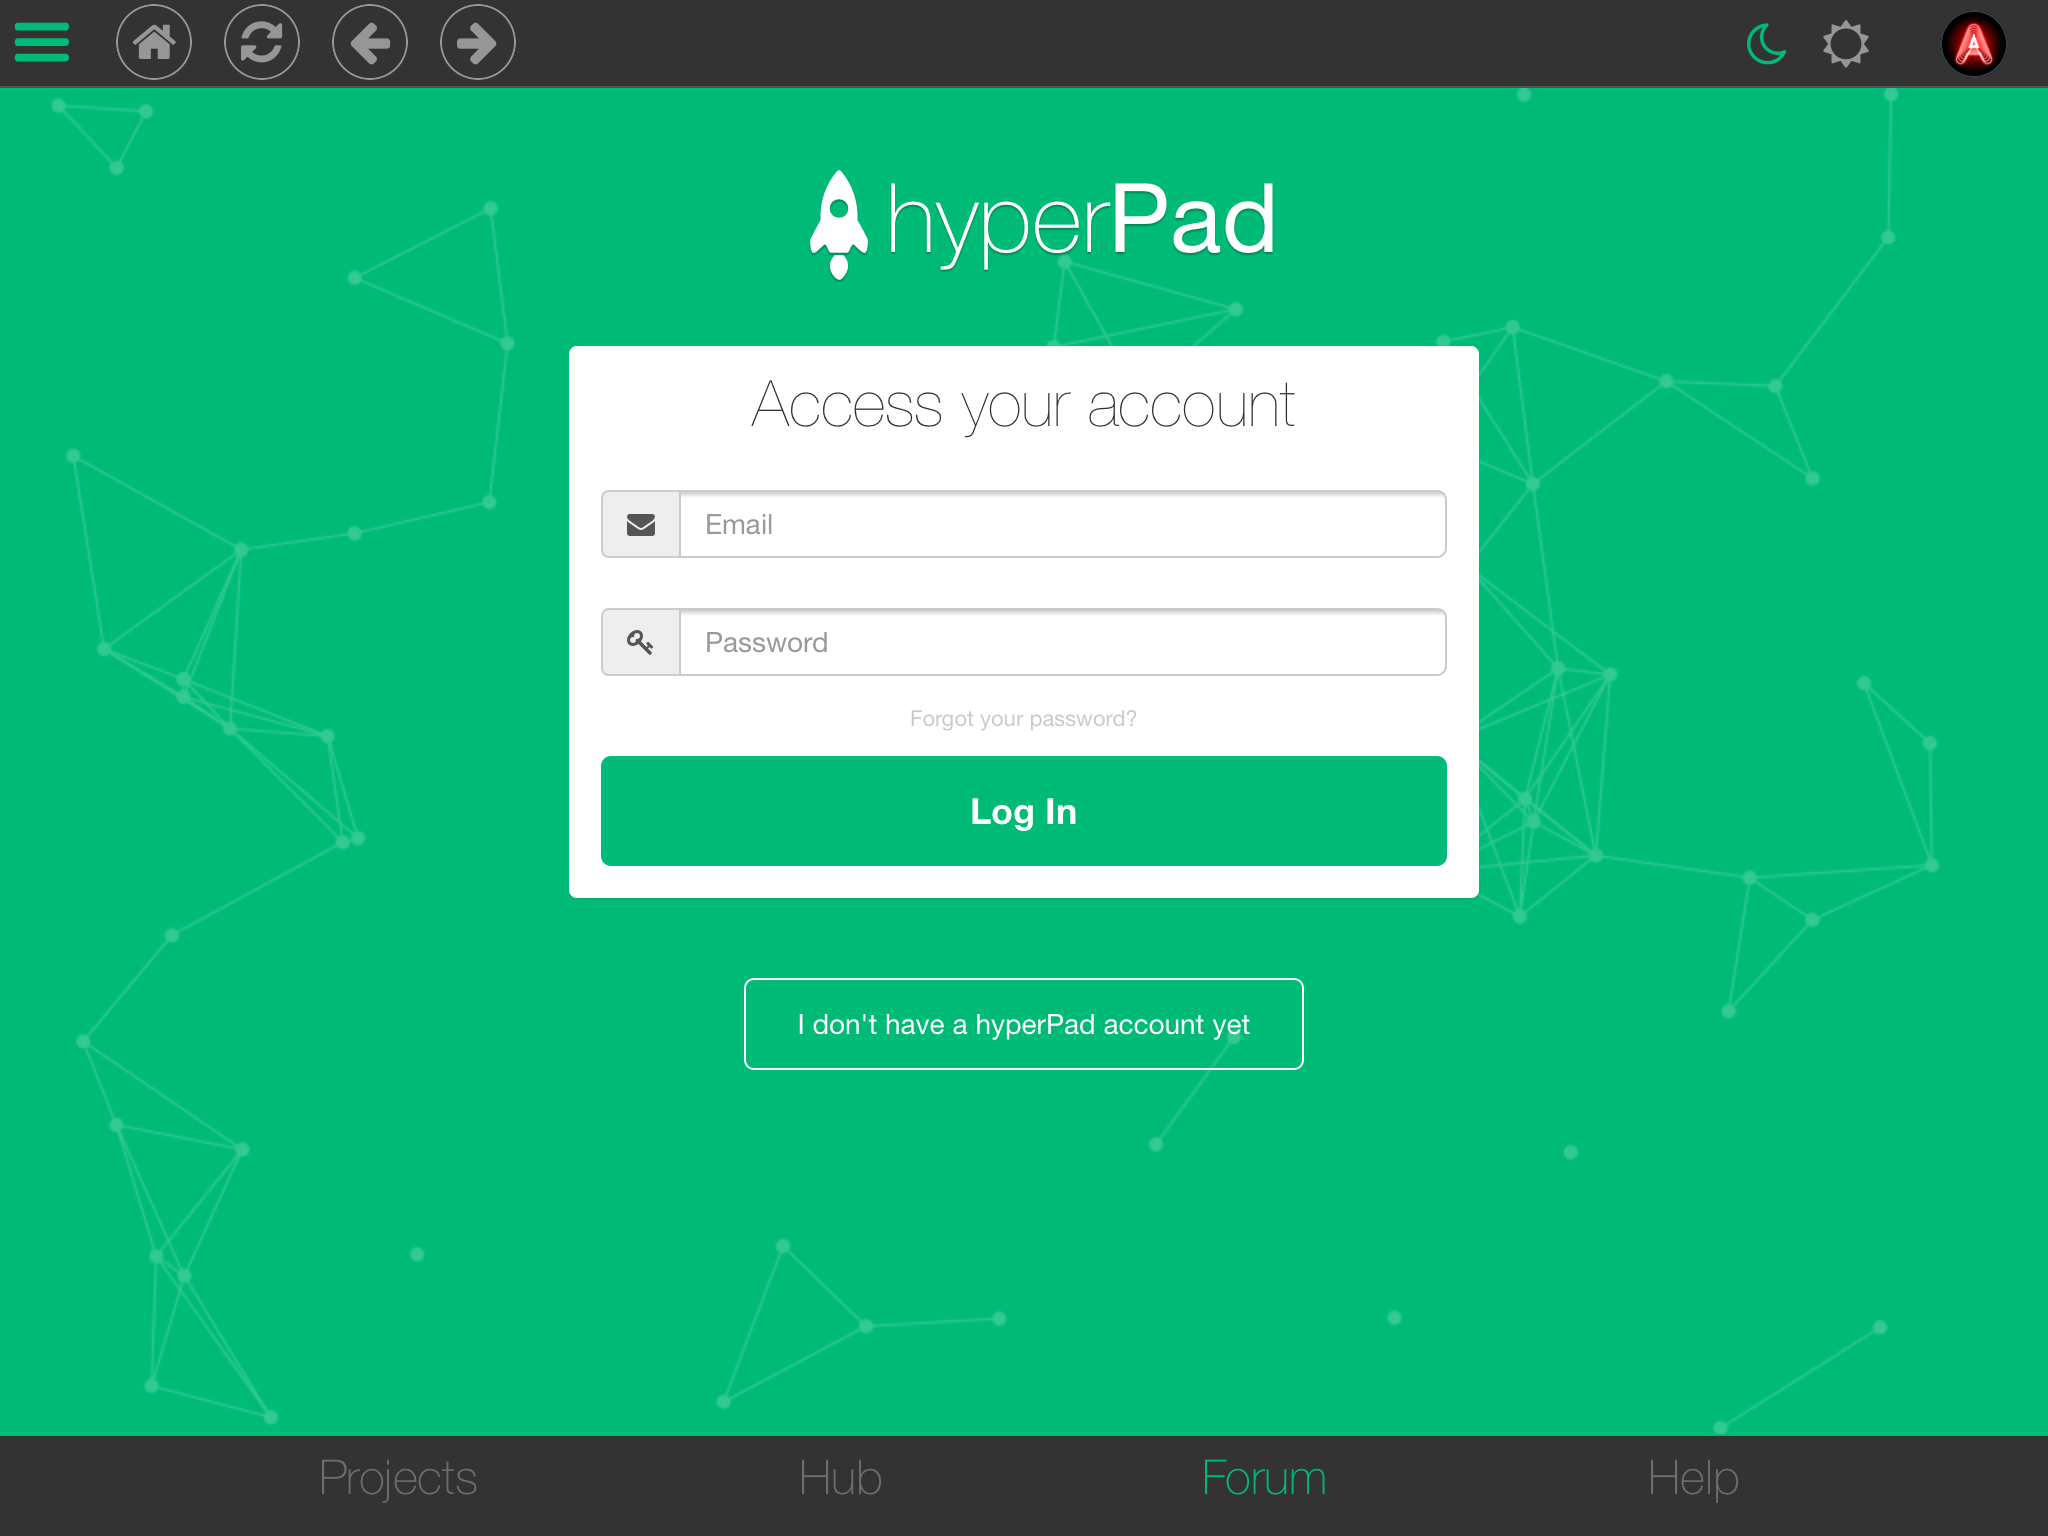Select the Forum tab
Screen dimensions: 2048x1536
tap(1264, 1479)
